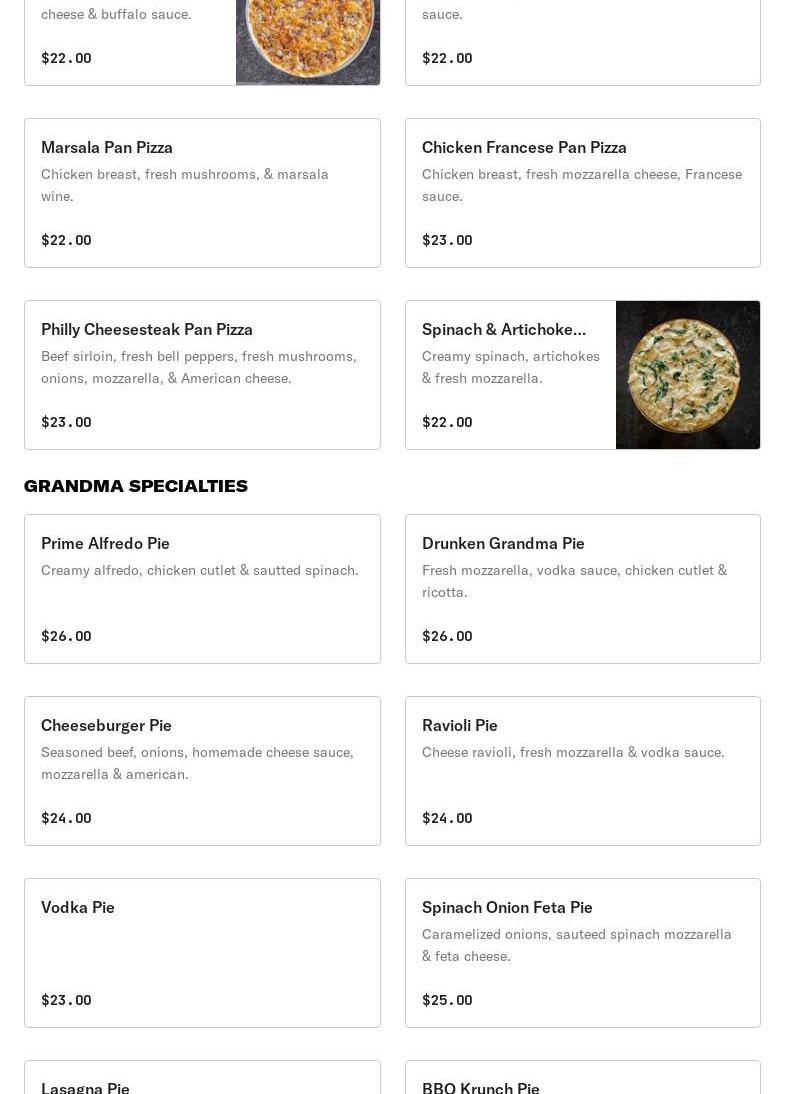
Task: Click the Spinach & Artichoke title text
Action: 504,329
